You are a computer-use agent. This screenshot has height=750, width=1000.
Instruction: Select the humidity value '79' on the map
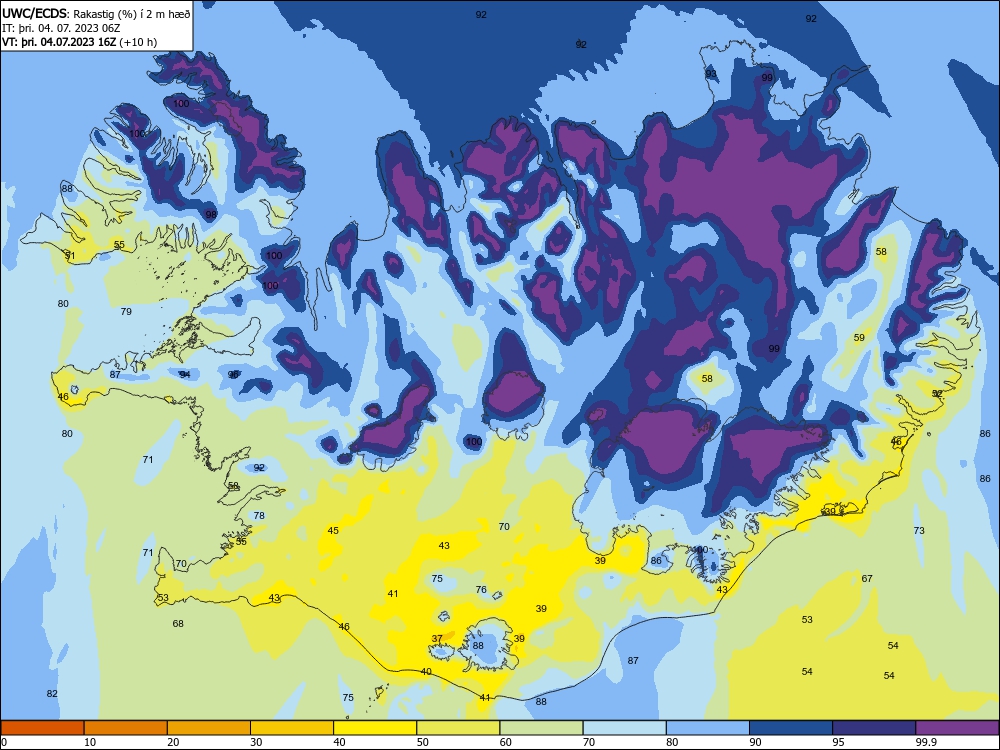126,312
